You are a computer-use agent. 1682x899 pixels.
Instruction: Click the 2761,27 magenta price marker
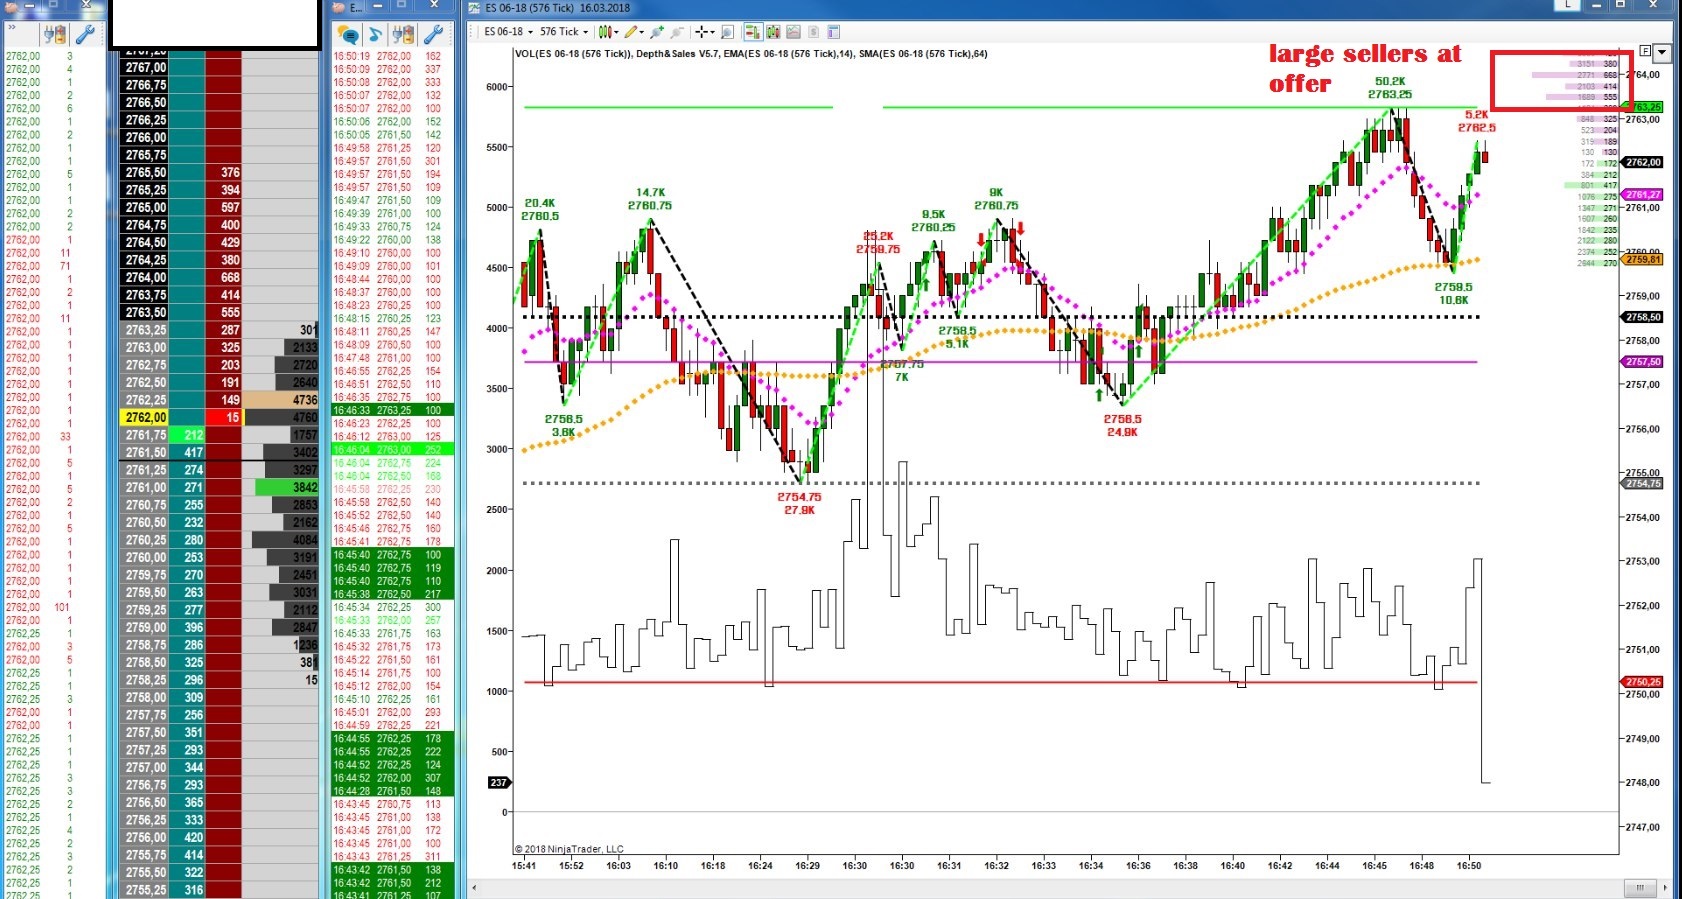1643,194
